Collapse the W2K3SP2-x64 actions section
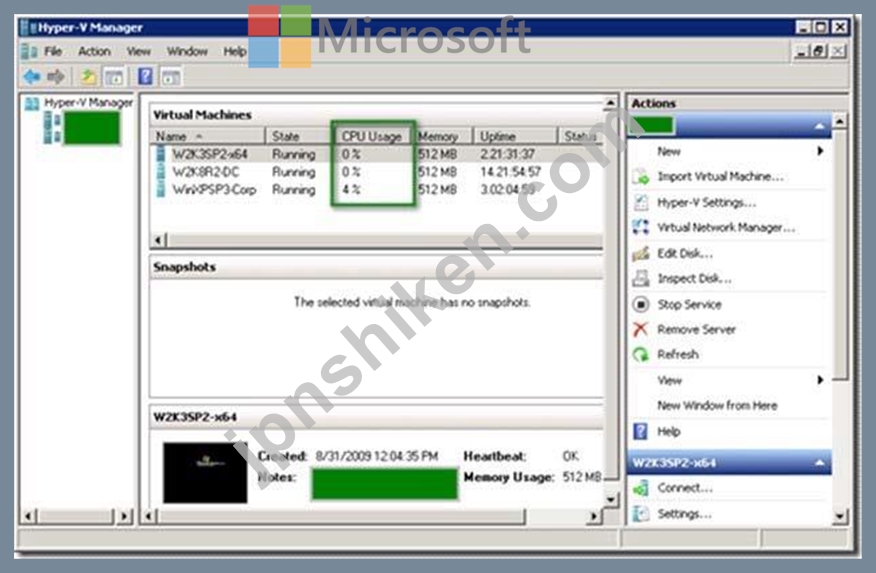876x573 pixels. point(819,462)
